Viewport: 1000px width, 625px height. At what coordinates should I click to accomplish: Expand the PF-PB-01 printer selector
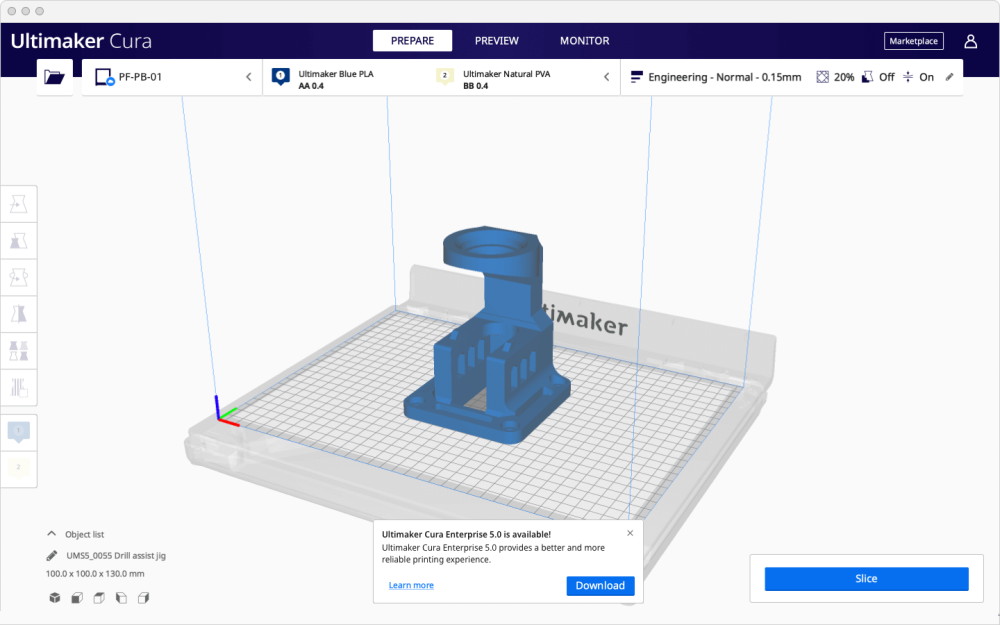pyautogui.click(x=249, y=77)
